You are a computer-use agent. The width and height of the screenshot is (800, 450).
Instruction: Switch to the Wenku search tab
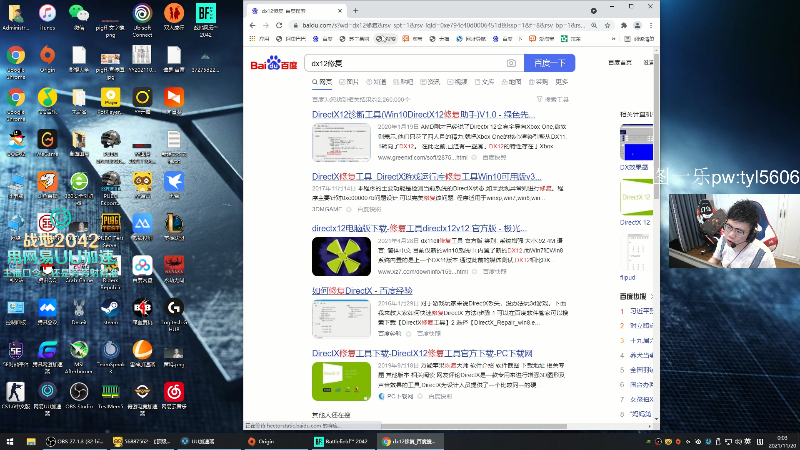click(x=484, y=82)
